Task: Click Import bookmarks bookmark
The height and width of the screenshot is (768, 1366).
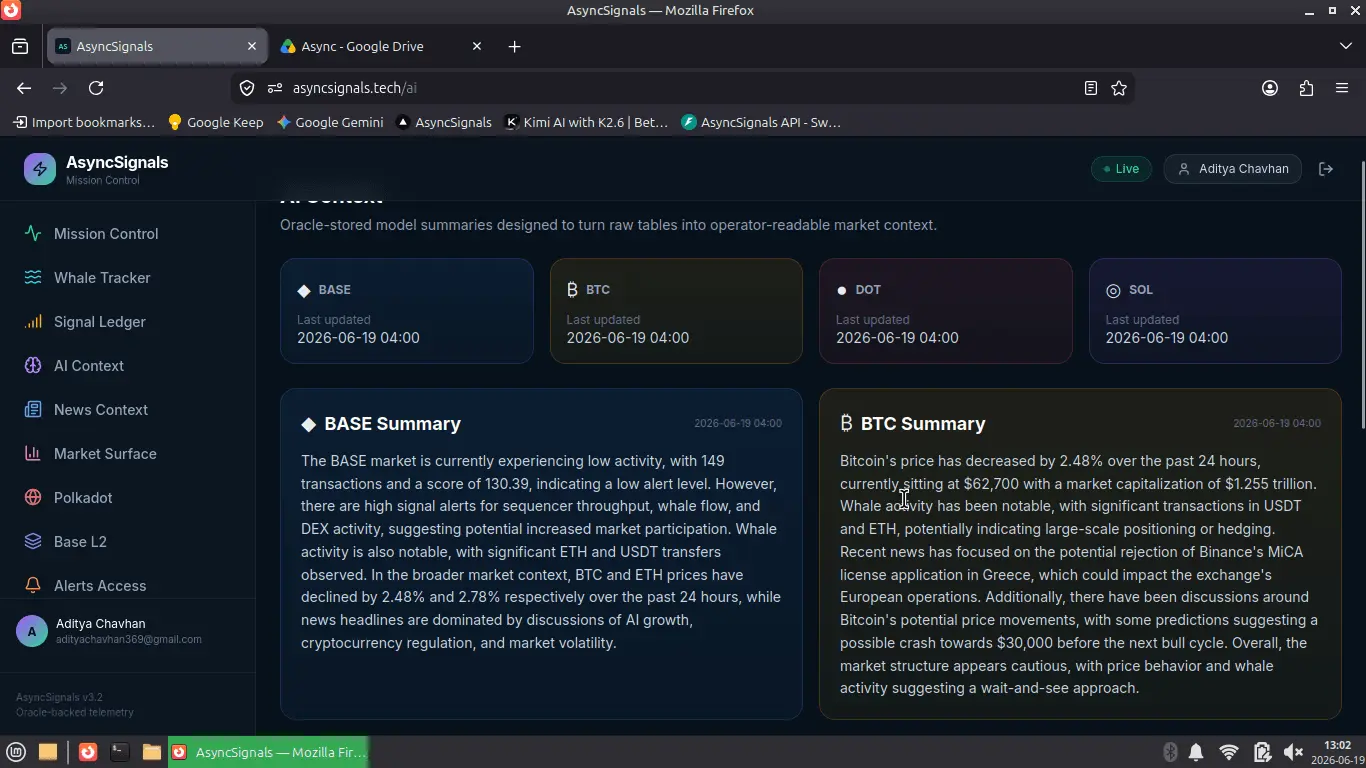Action: (x=85, y=122)
